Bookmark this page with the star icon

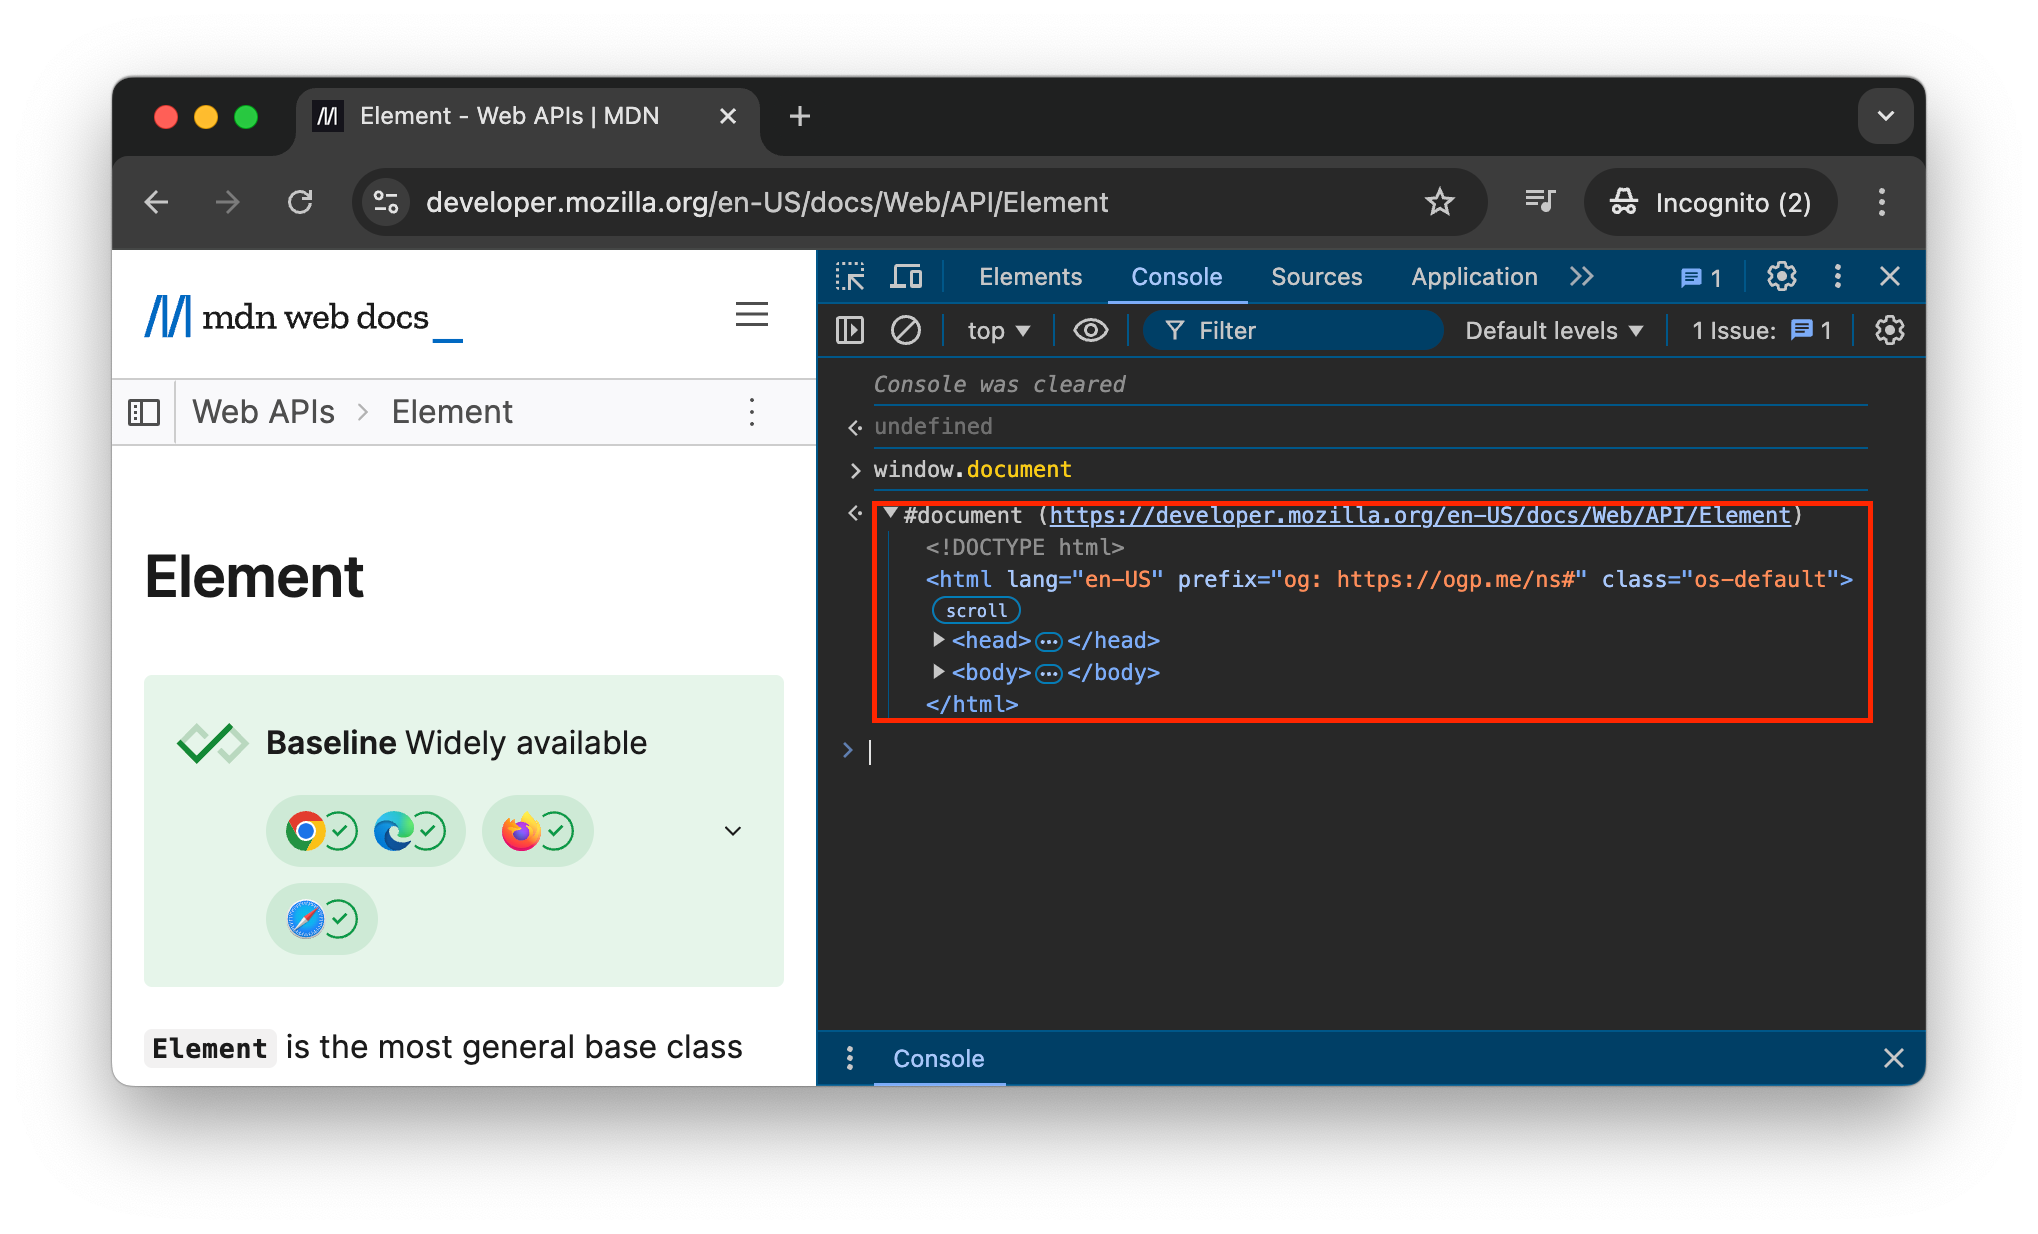tap(1439, 203)
